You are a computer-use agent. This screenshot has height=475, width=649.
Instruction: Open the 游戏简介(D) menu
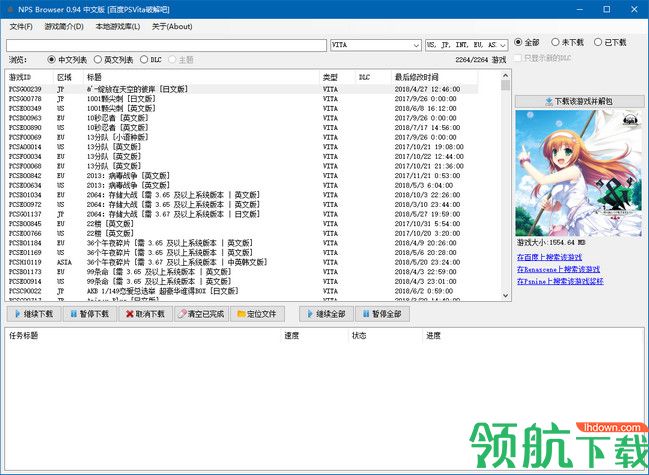64,26
